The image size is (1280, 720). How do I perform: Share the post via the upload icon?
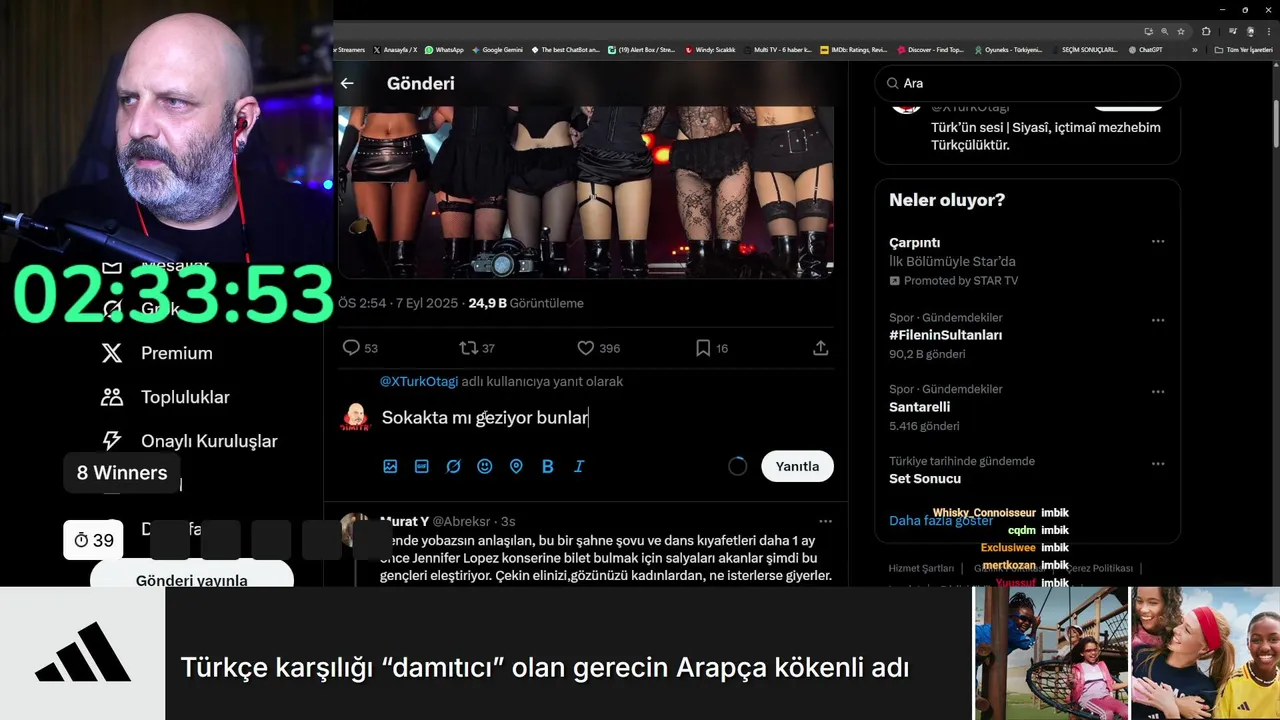click(820, 348)
